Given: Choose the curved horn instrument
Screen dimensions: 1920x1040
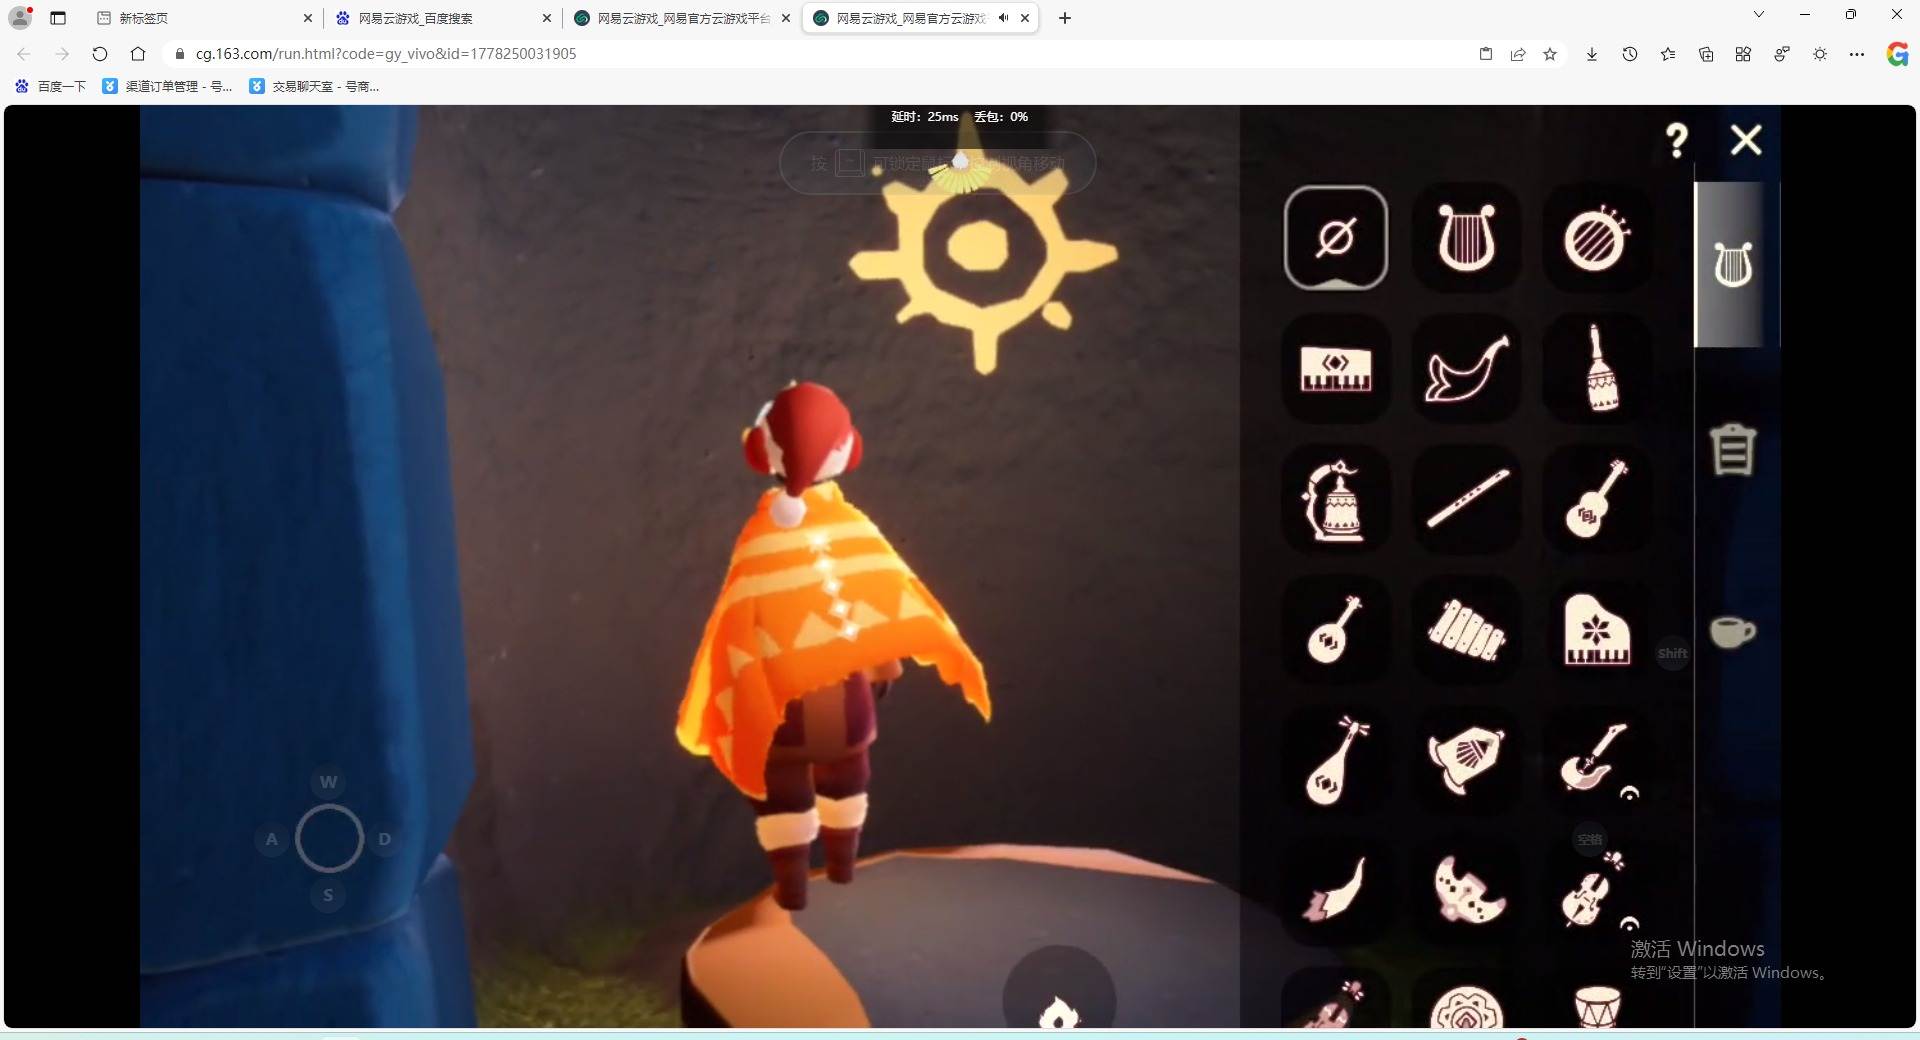Looking at the screenshot, I should [x=1466, y=368].
